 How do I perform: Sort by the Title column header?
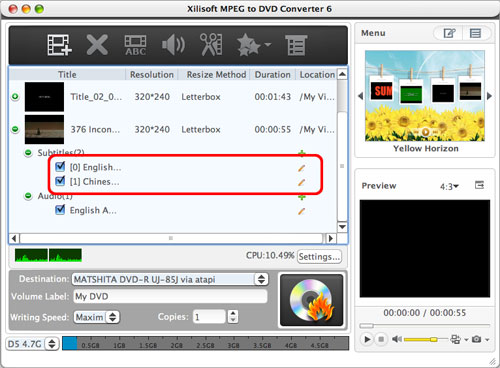click(x=67, y=74)
